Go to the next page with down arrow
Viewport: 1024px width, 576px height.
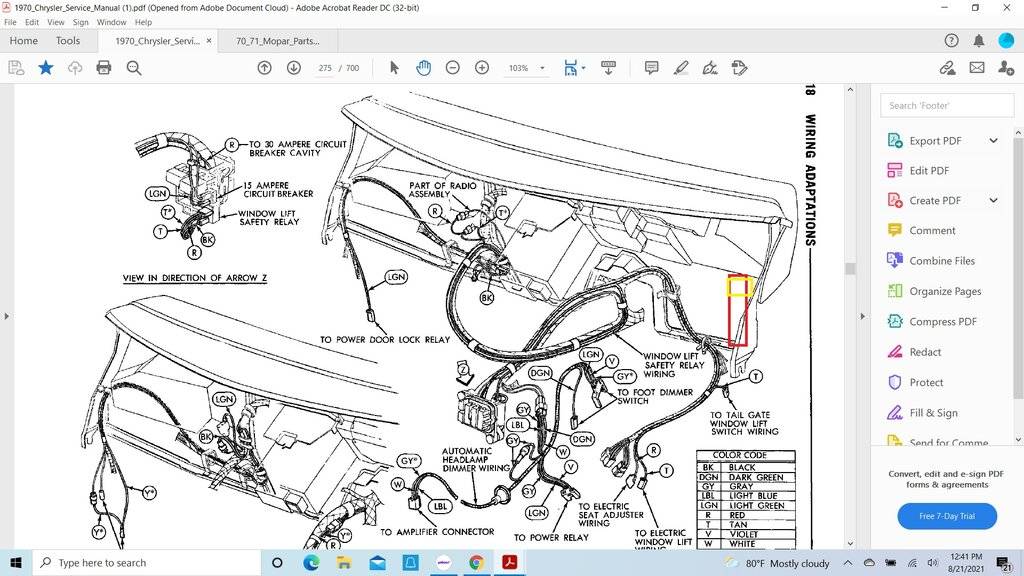(294, 68)
